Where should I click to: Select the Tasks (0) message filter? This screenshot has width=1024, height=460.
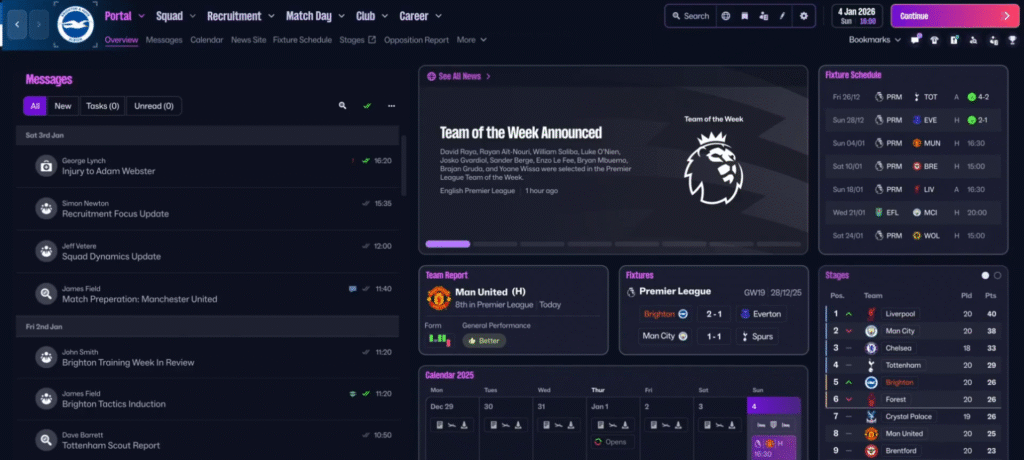tap(103, 106)
